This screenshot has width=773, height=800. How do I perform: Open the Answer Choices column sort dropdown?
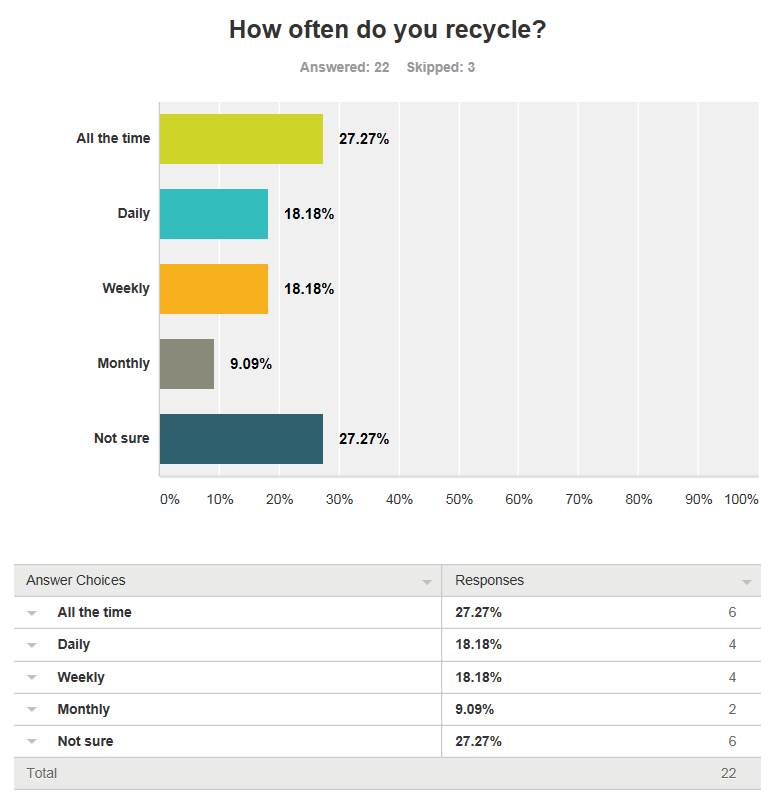(427, 581)
